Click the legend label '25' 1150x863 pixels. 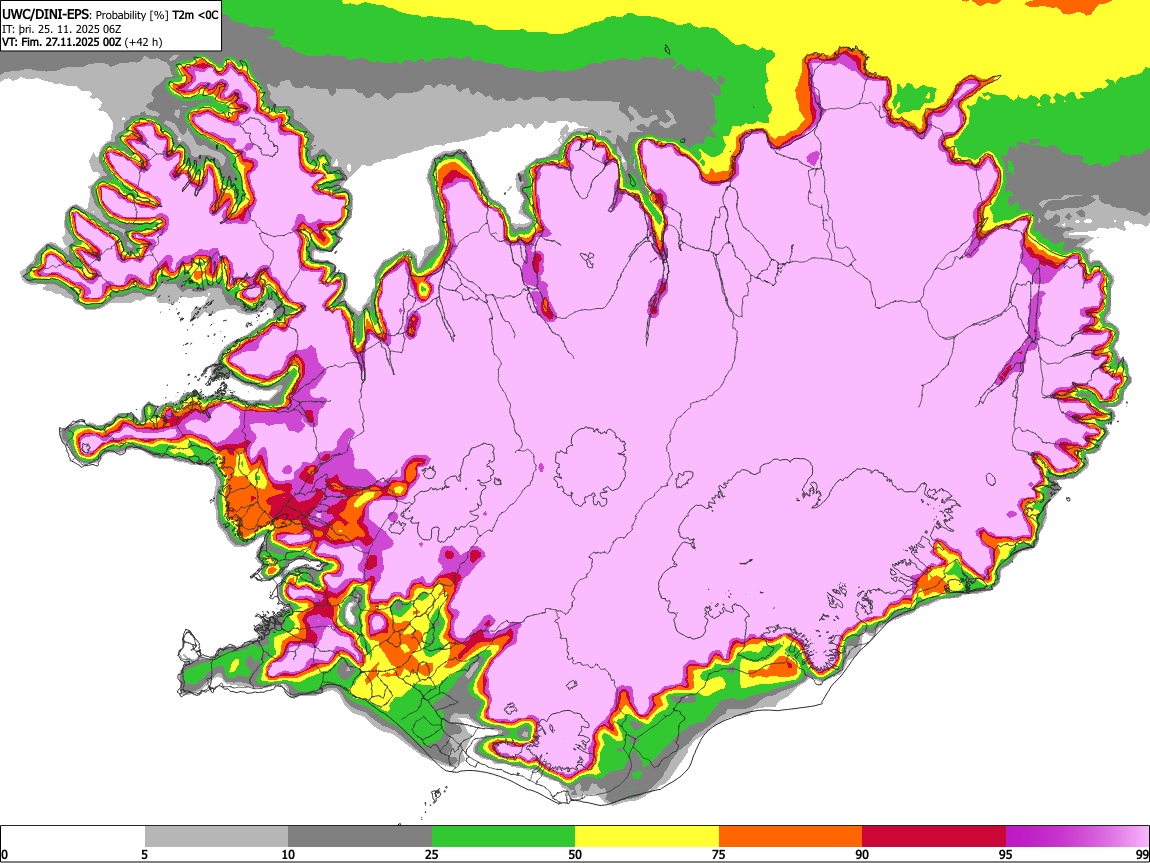(432, 854)
